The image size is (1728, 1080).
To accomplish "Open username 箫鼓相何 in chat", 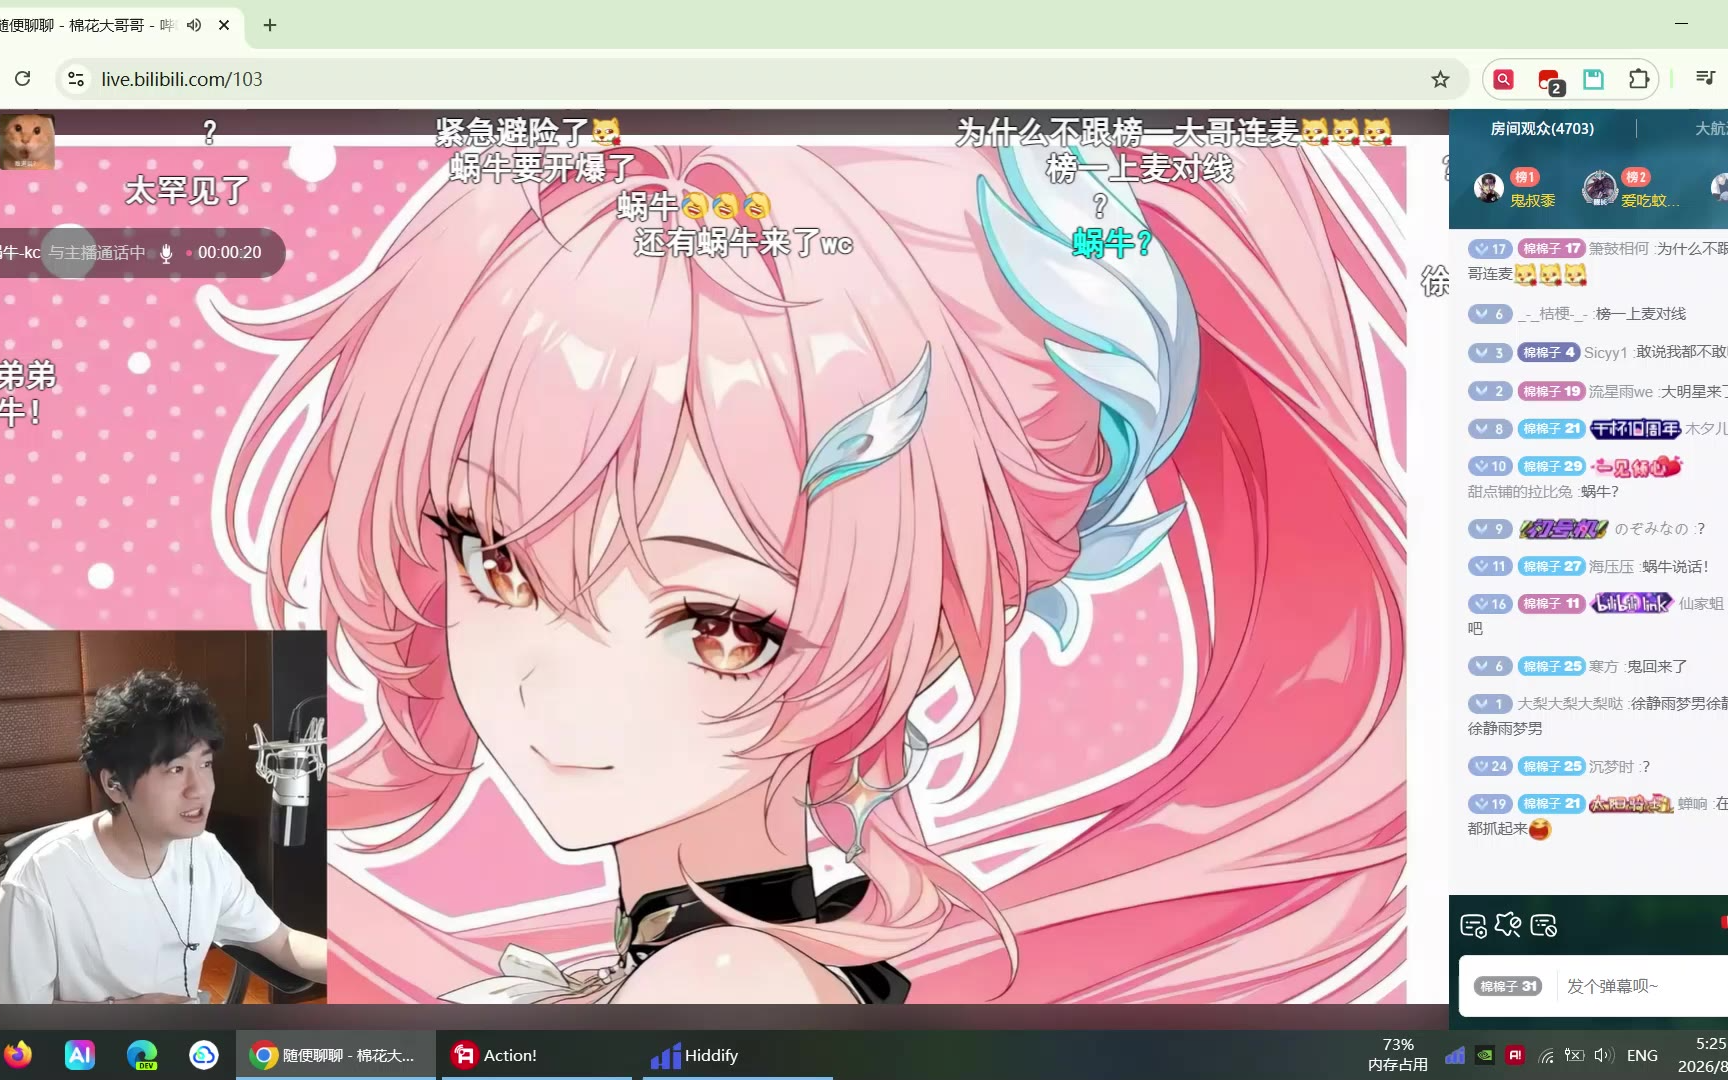I will pos(1619,249).
